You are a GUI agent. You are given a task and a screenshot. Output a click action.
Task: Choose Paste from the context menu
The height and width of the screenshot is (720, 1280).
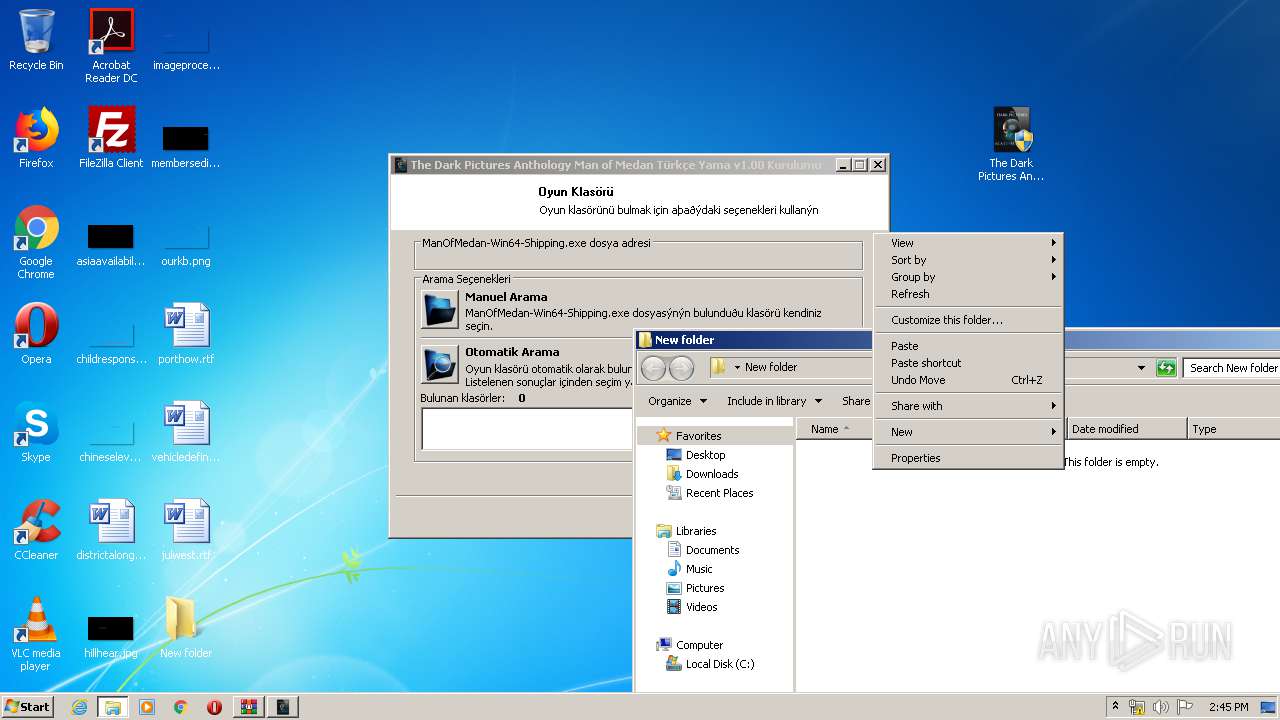click(968, 346)
